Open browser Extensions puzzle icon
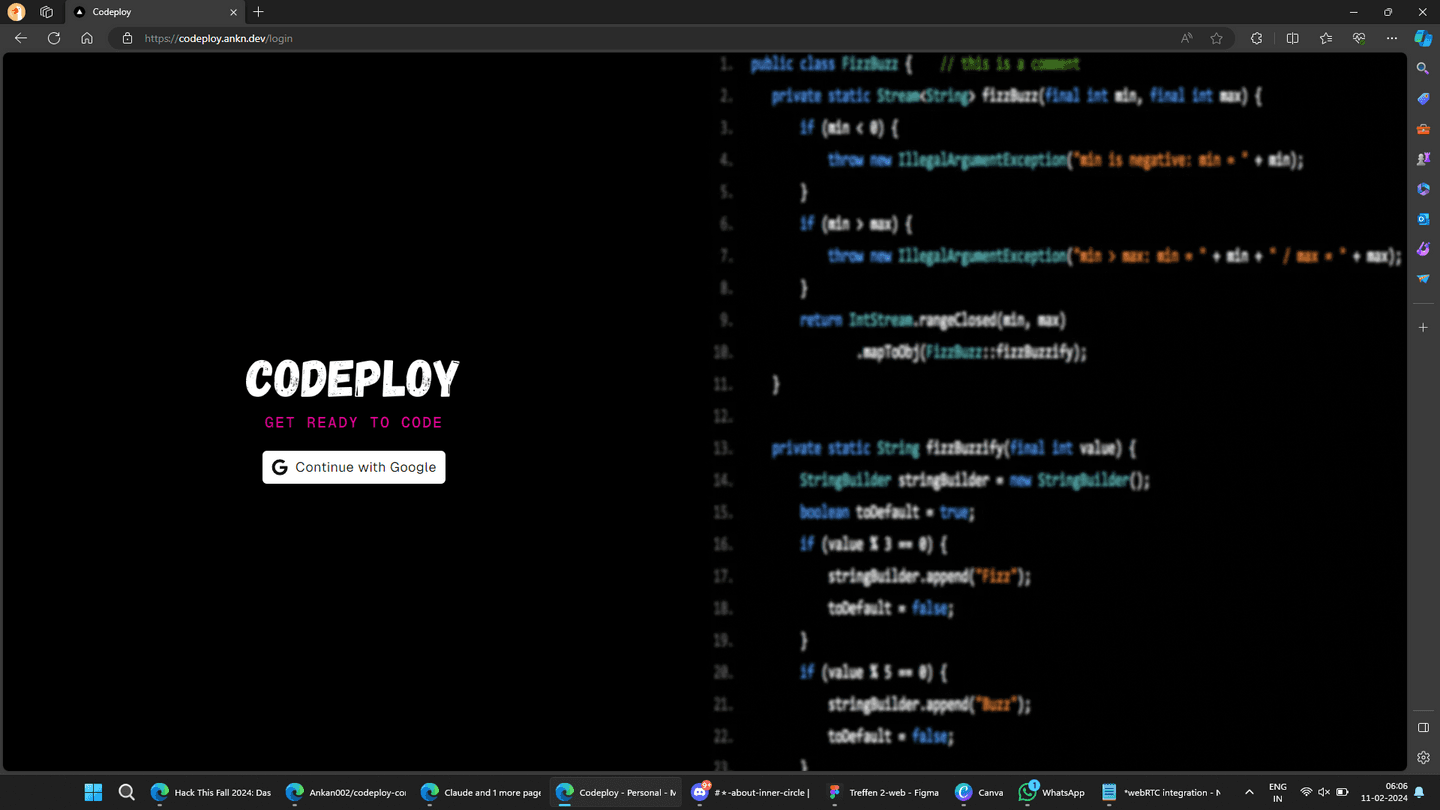This screenshot has height=810, width=1440. coord(1257,38)
